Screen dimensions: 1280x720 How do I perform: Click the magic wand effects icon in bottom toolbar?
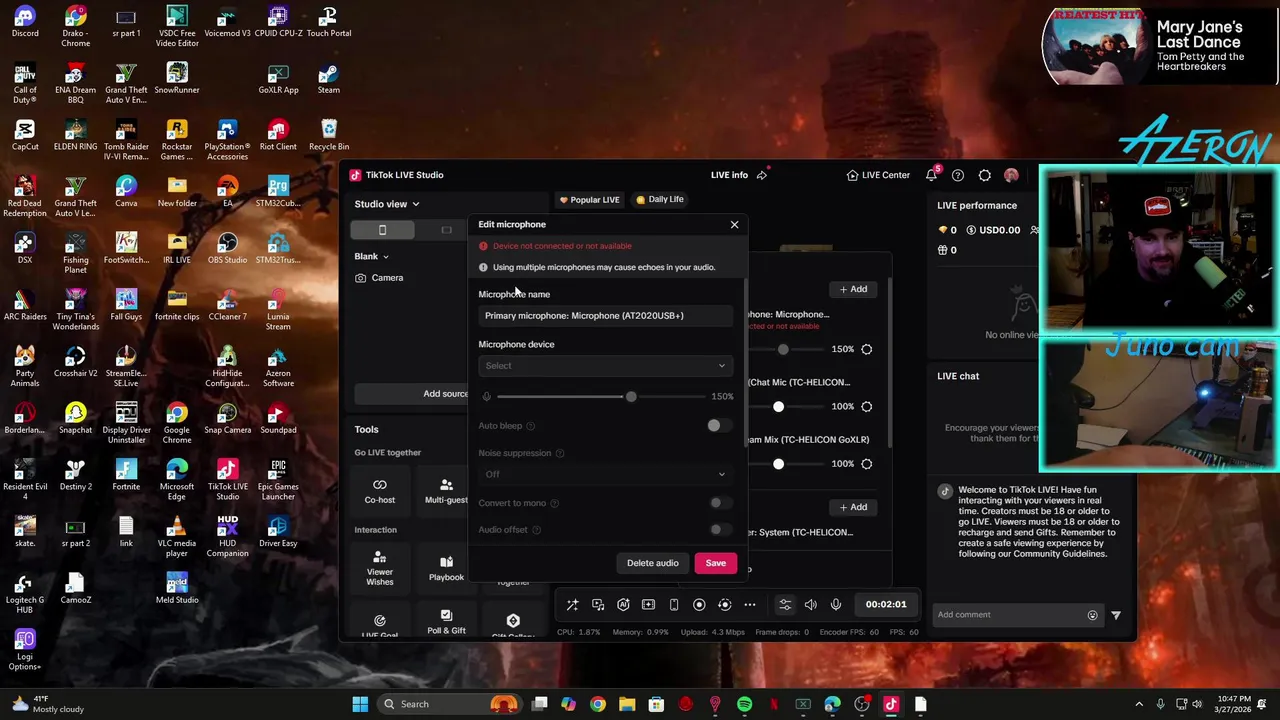(572, 604)
